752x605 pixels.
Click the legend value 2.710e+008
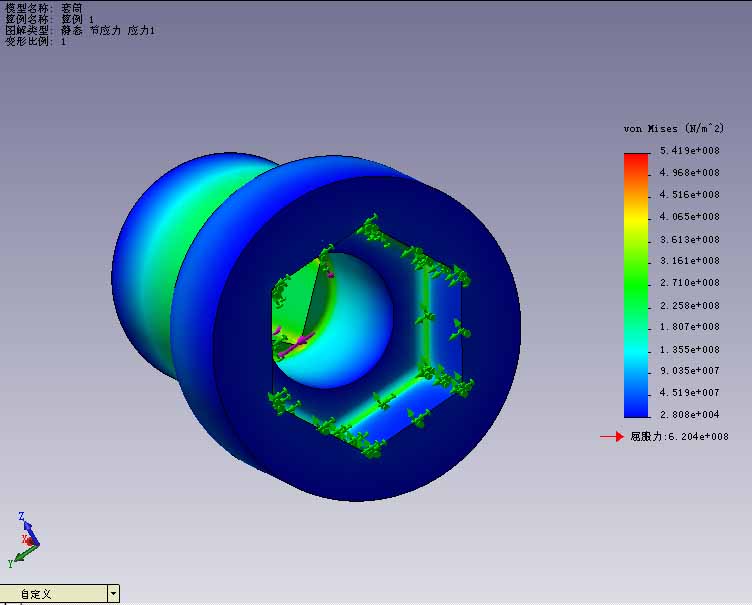pos(690,283)
